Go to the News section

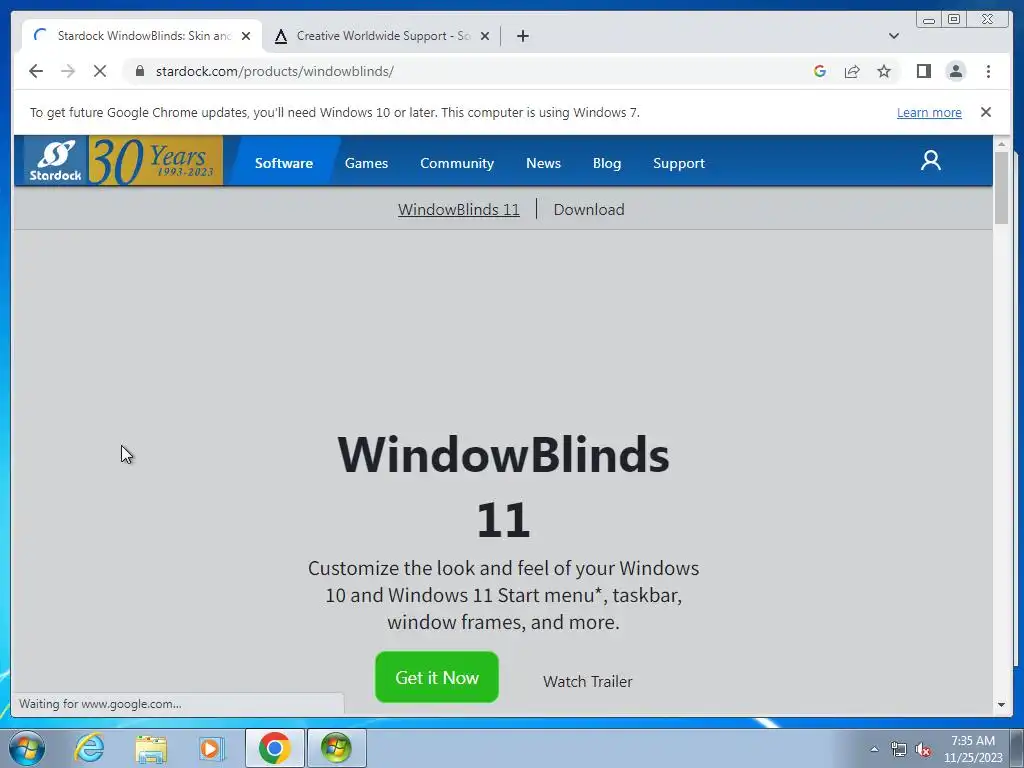pyautogui.click(x=543, y=163)
